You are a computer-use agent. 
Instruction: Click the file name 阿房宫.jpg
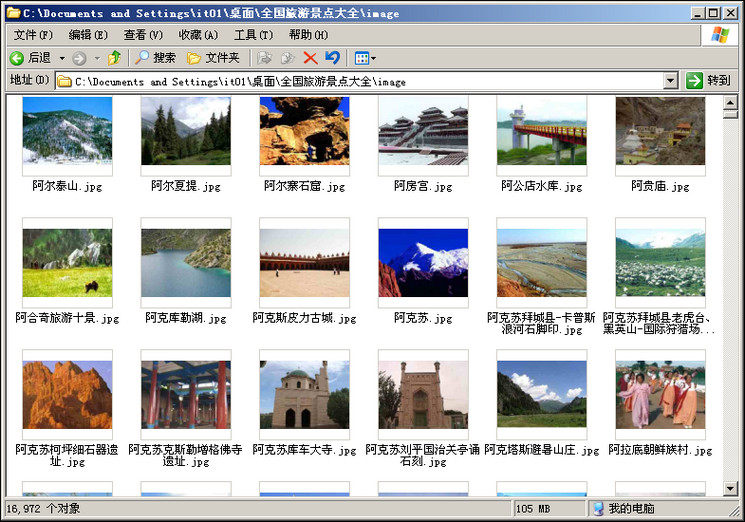423,186
